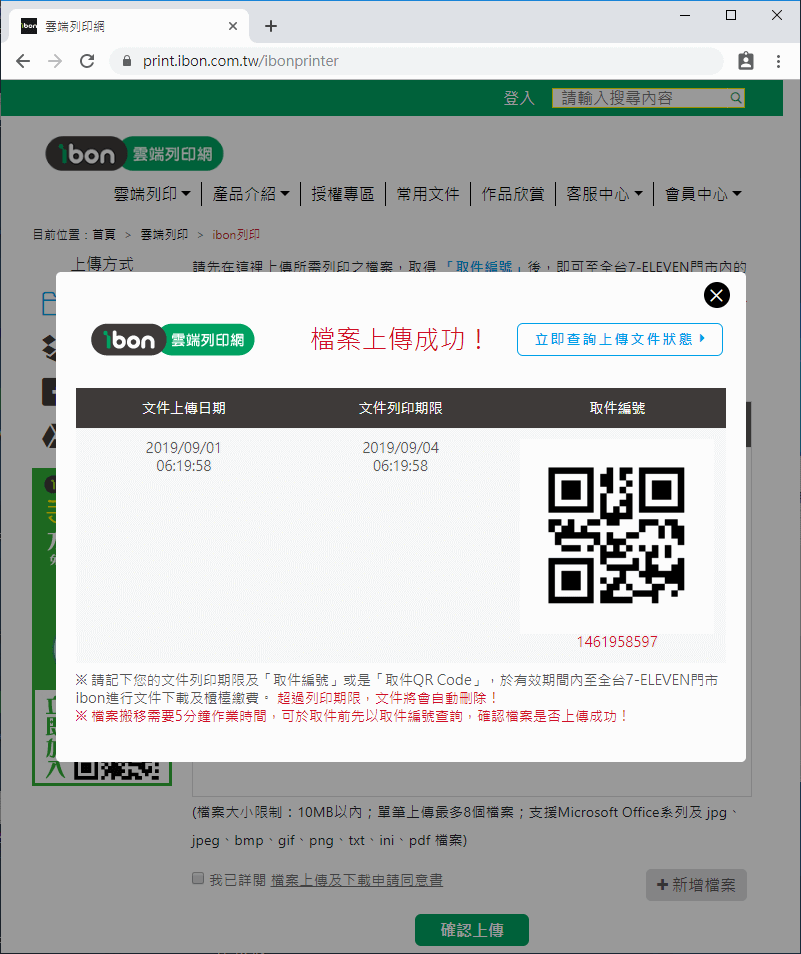
Task: Select 常用文件 in the navigation bar
Action: [428, 194]
